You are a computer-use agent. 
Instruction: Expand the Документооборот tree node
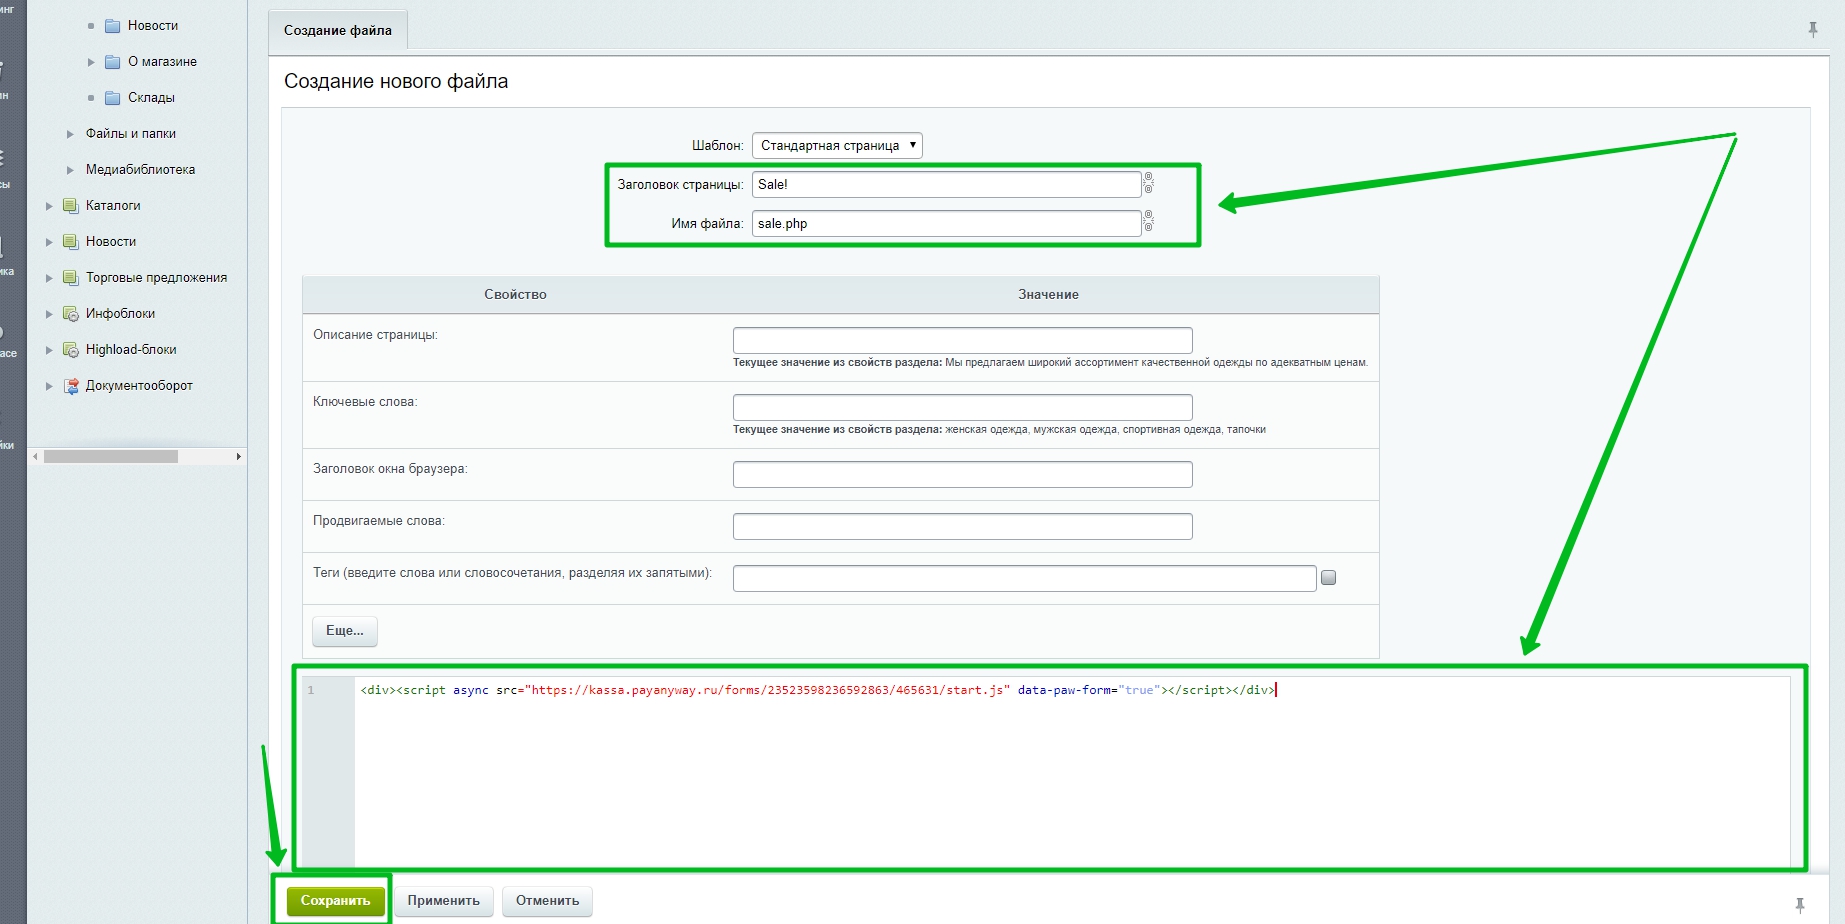coord(49,386)
